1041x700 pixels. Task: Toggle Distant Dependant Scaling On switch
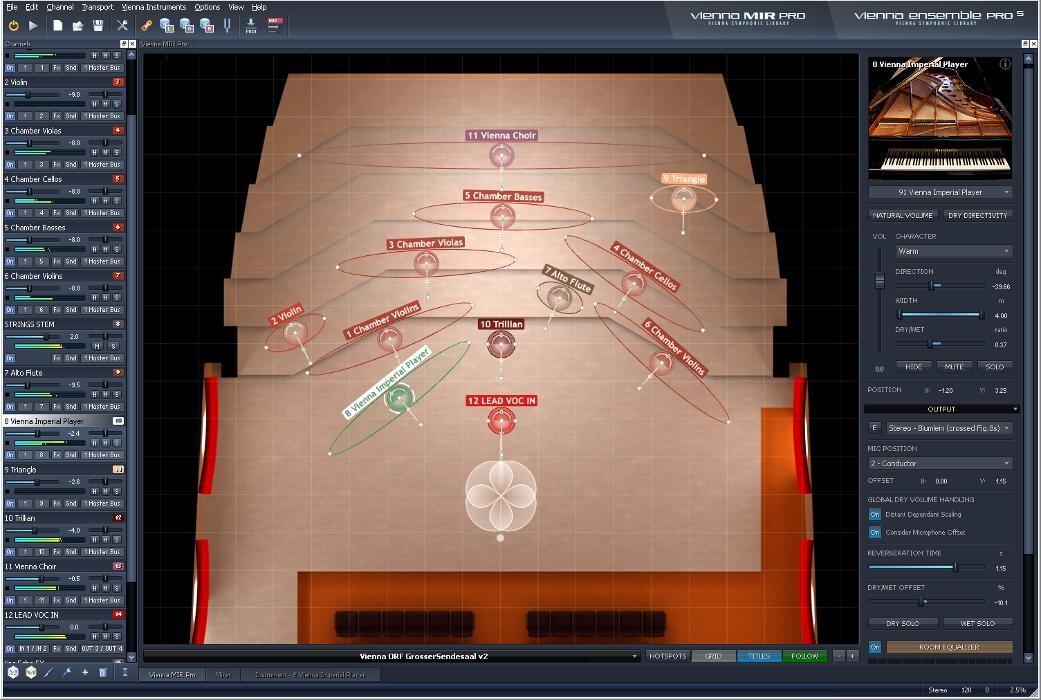coord(875,515)
